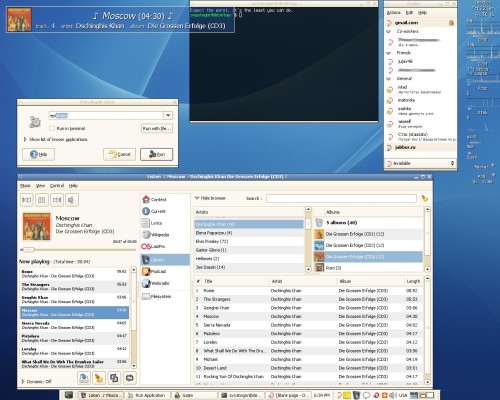The width and height of the screenshot is (500, 400).
Task: Click the Run Application gears icon
Action: 35,122
